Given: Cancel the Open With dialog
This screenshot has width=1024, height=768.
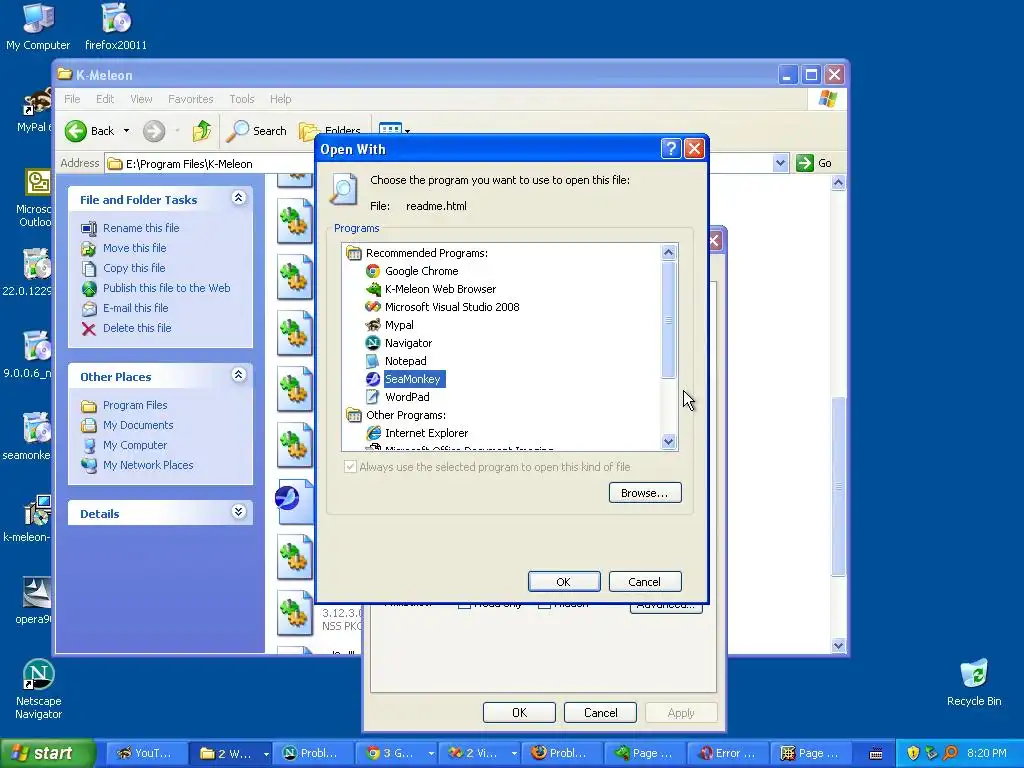Looking at the screenshot, I should [x=645, y=581].
